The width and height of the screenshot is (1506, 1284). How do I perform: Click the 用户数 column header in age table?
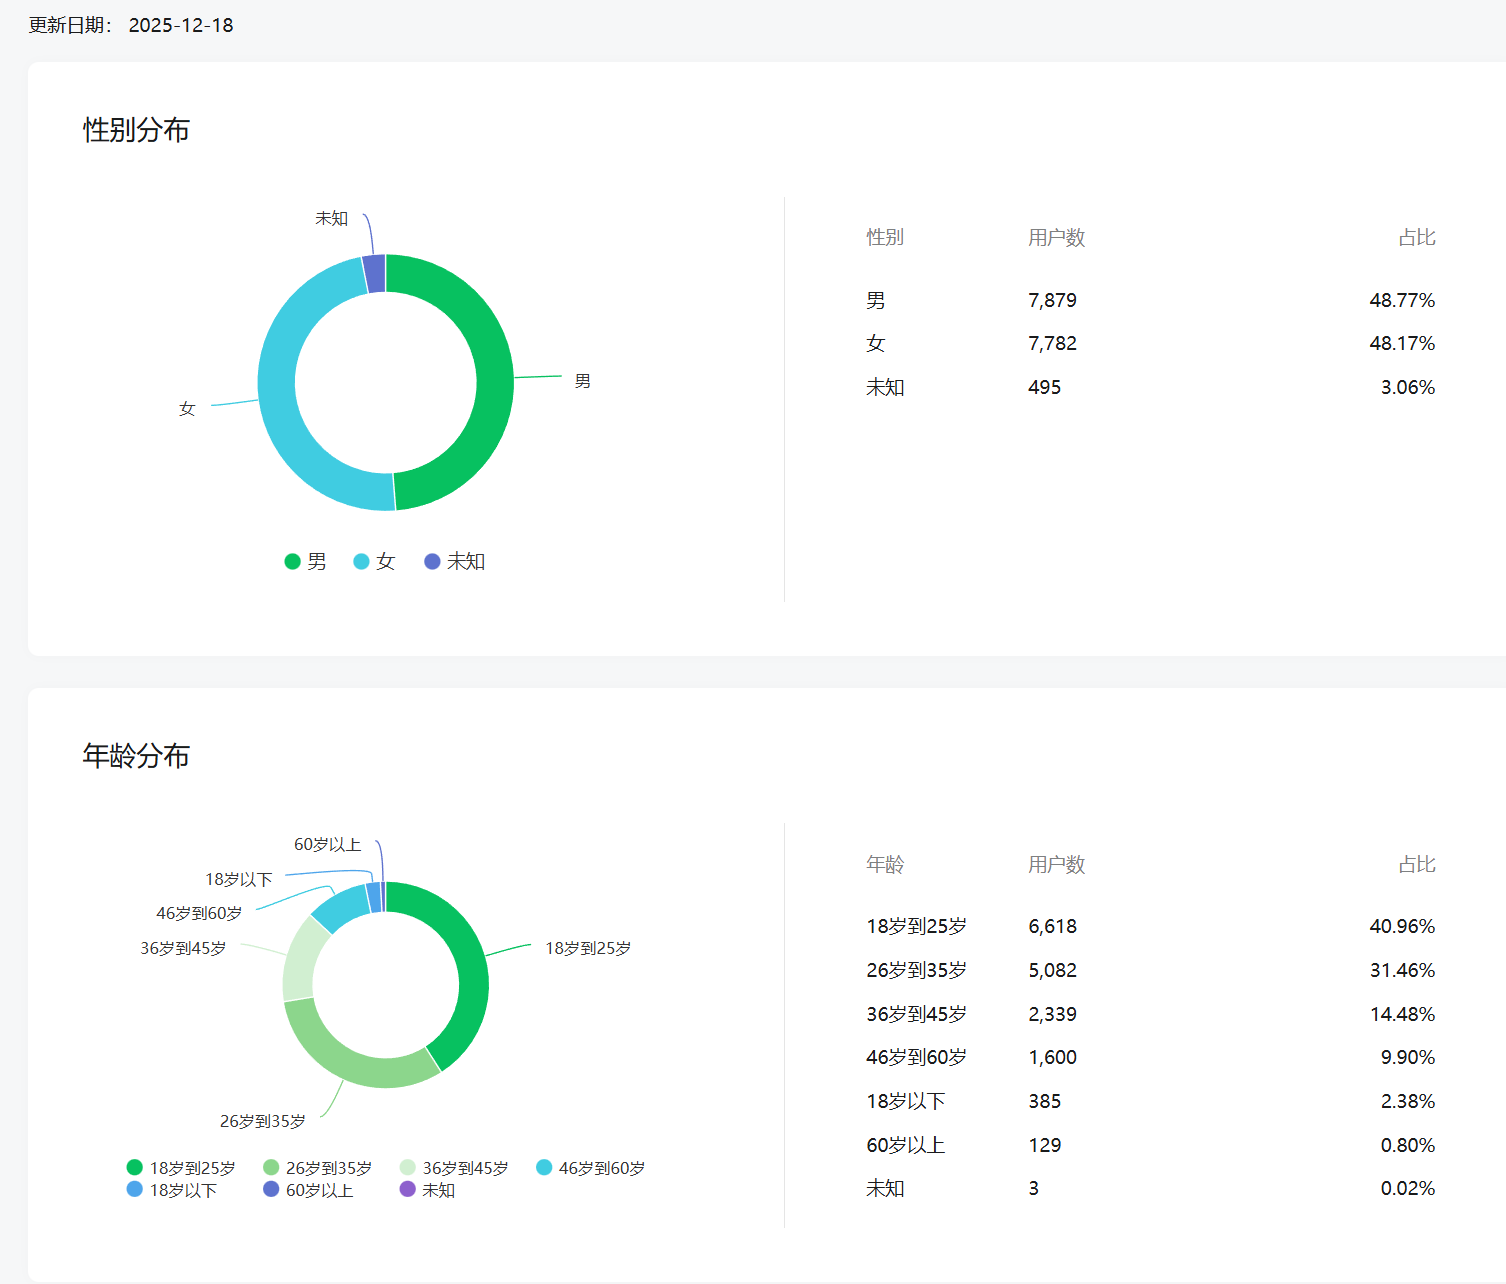coord(1056,864)
